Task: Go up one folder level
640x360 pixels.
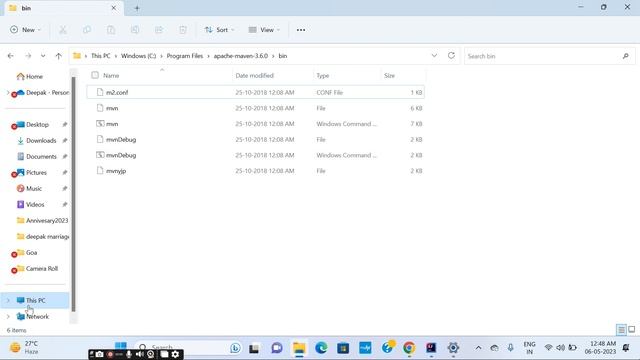Action: [x=58, y=56]
